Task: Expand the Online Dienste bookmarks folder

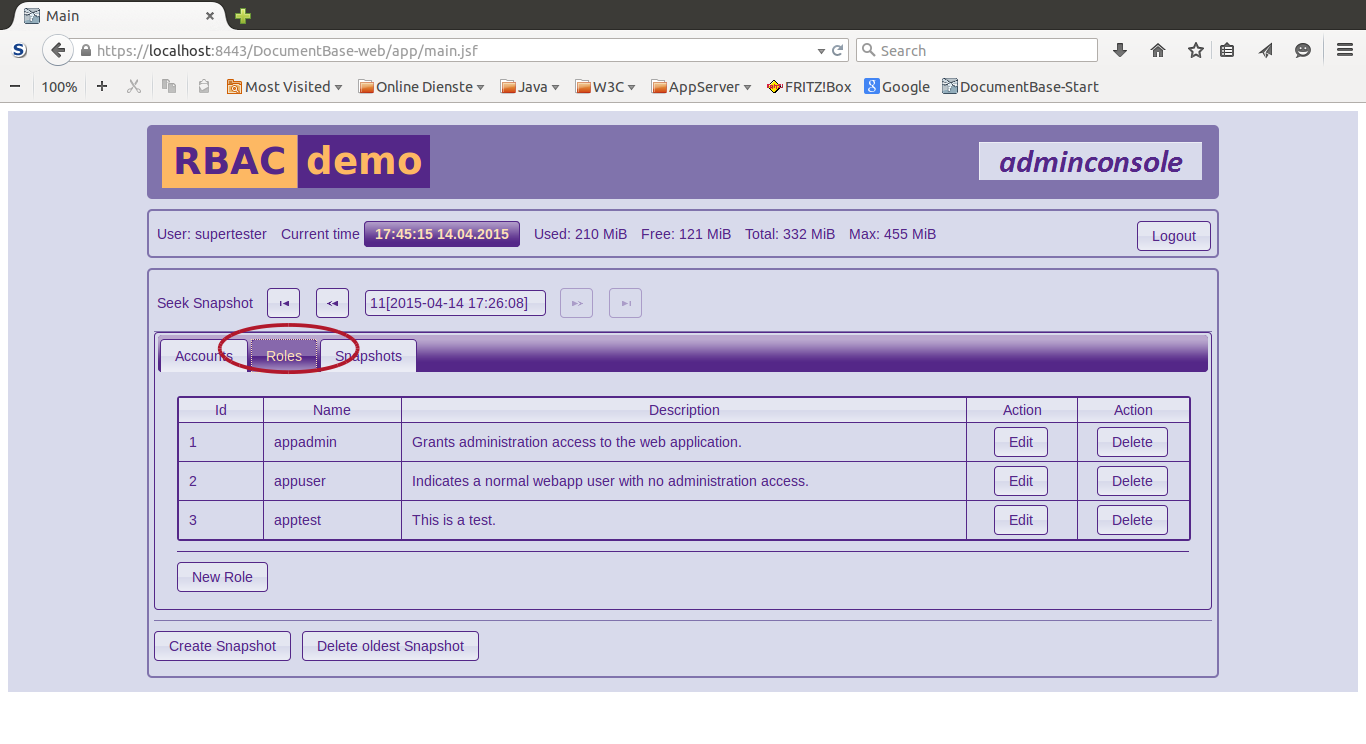Action: [x=421, y=87]
